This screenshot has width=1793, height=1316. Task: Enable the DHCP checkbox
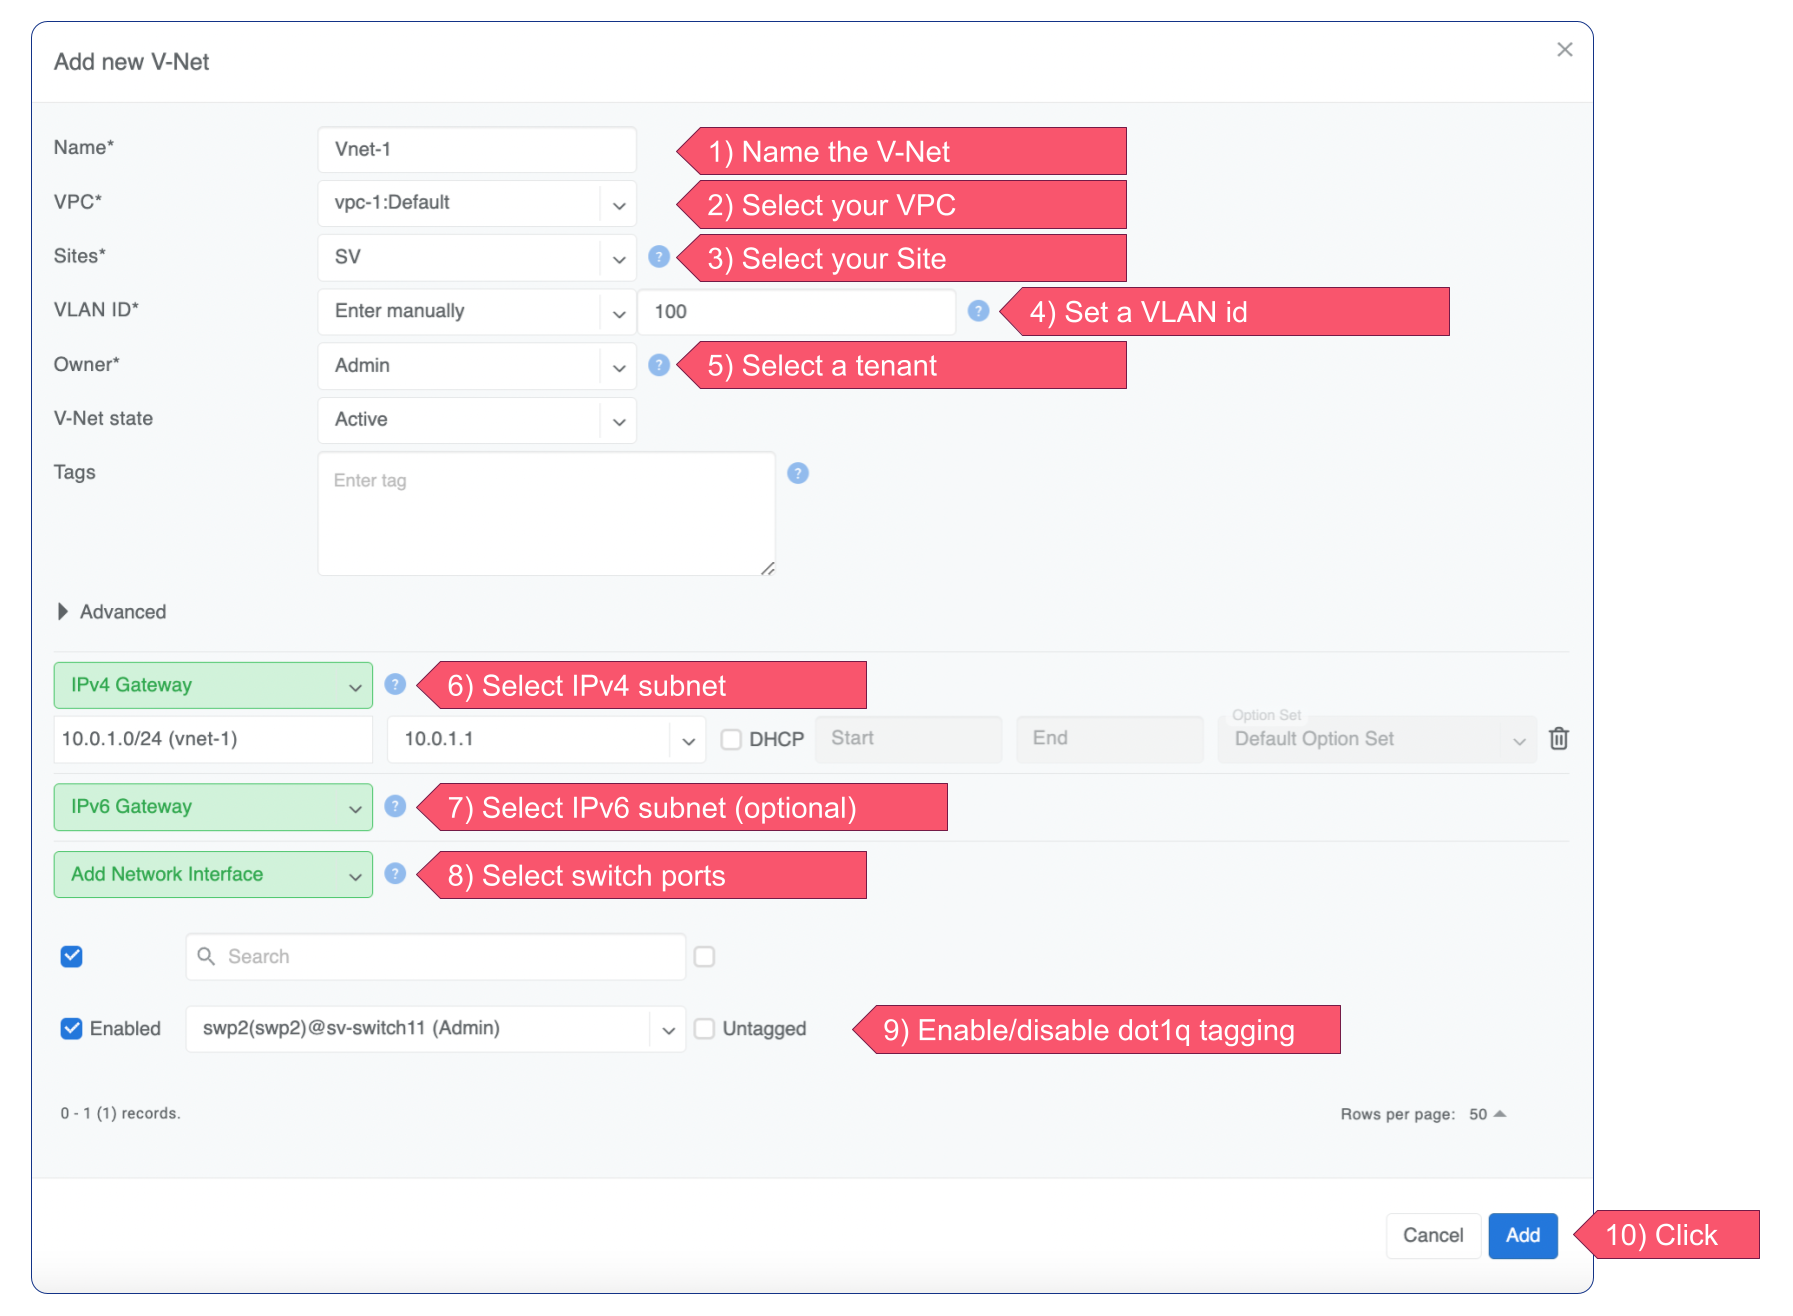pyautogui.click(x=731, y=739)
